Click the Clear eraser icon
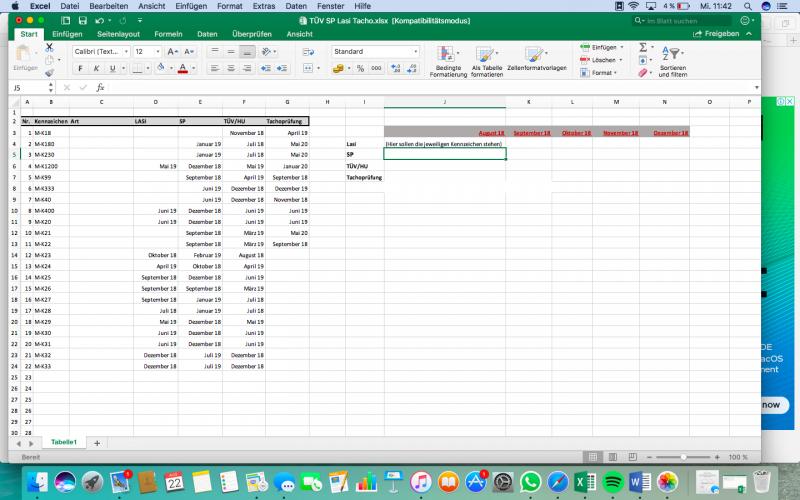Image resolution: width=800 pixels, height=500 pixels. tap(643, 73)
